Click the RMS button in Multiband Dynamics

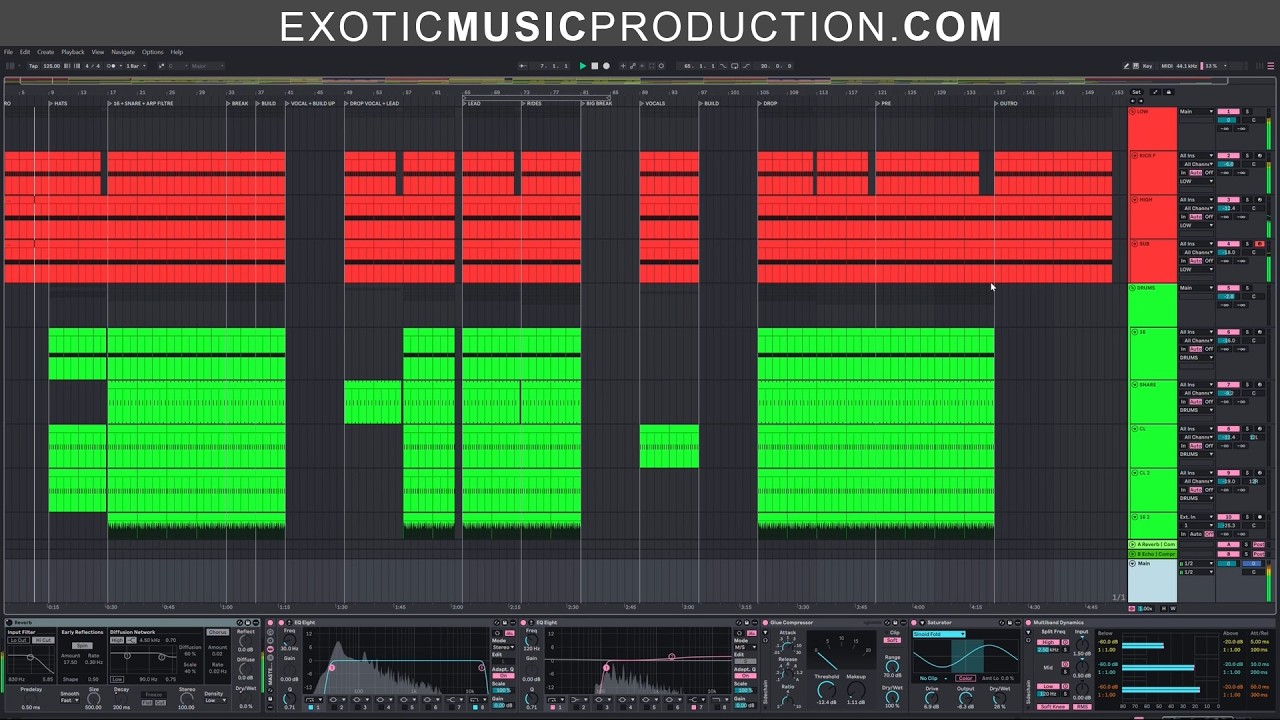click(1083, 707)
